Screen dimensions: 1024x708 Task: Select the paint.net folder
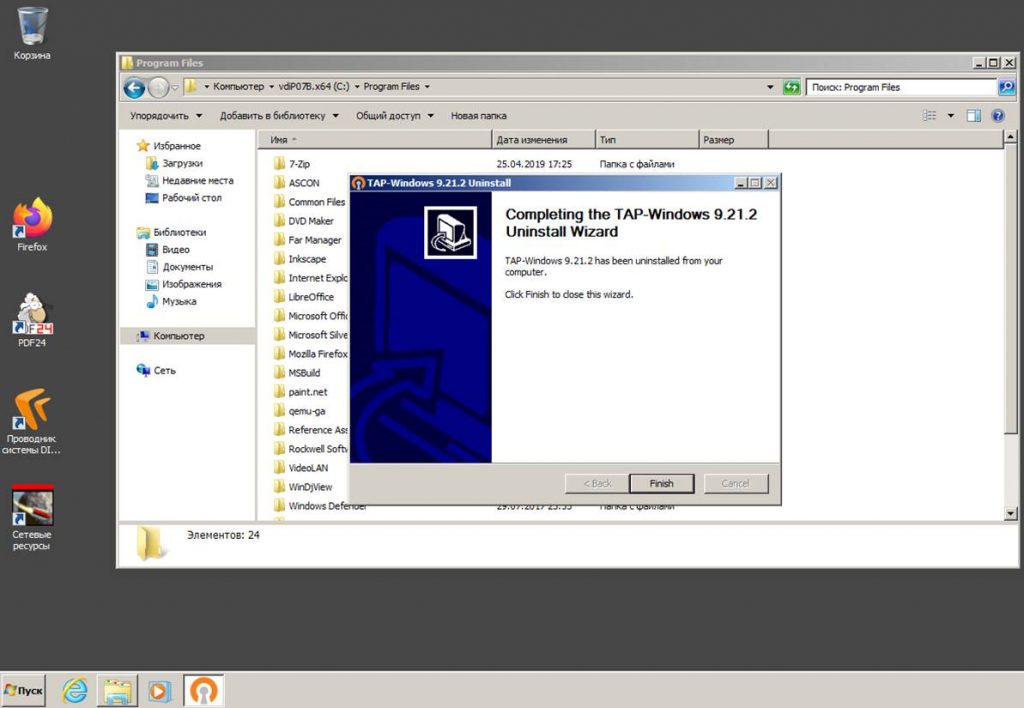300,392
